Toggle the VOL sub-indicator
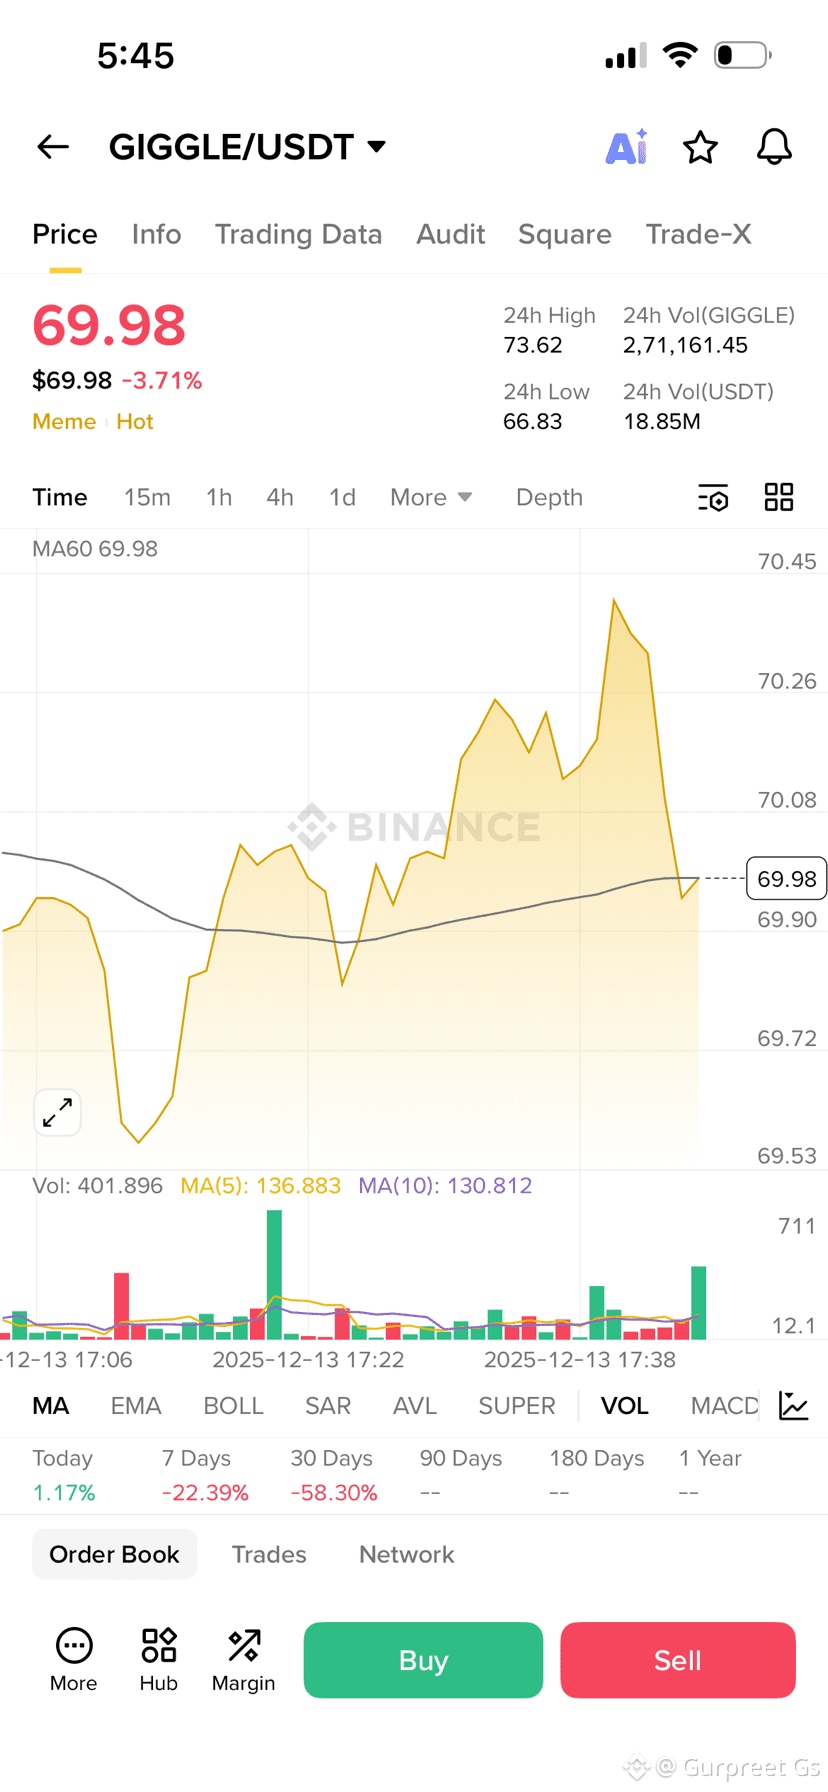 pyautogui.click(x=625, y=1405)
